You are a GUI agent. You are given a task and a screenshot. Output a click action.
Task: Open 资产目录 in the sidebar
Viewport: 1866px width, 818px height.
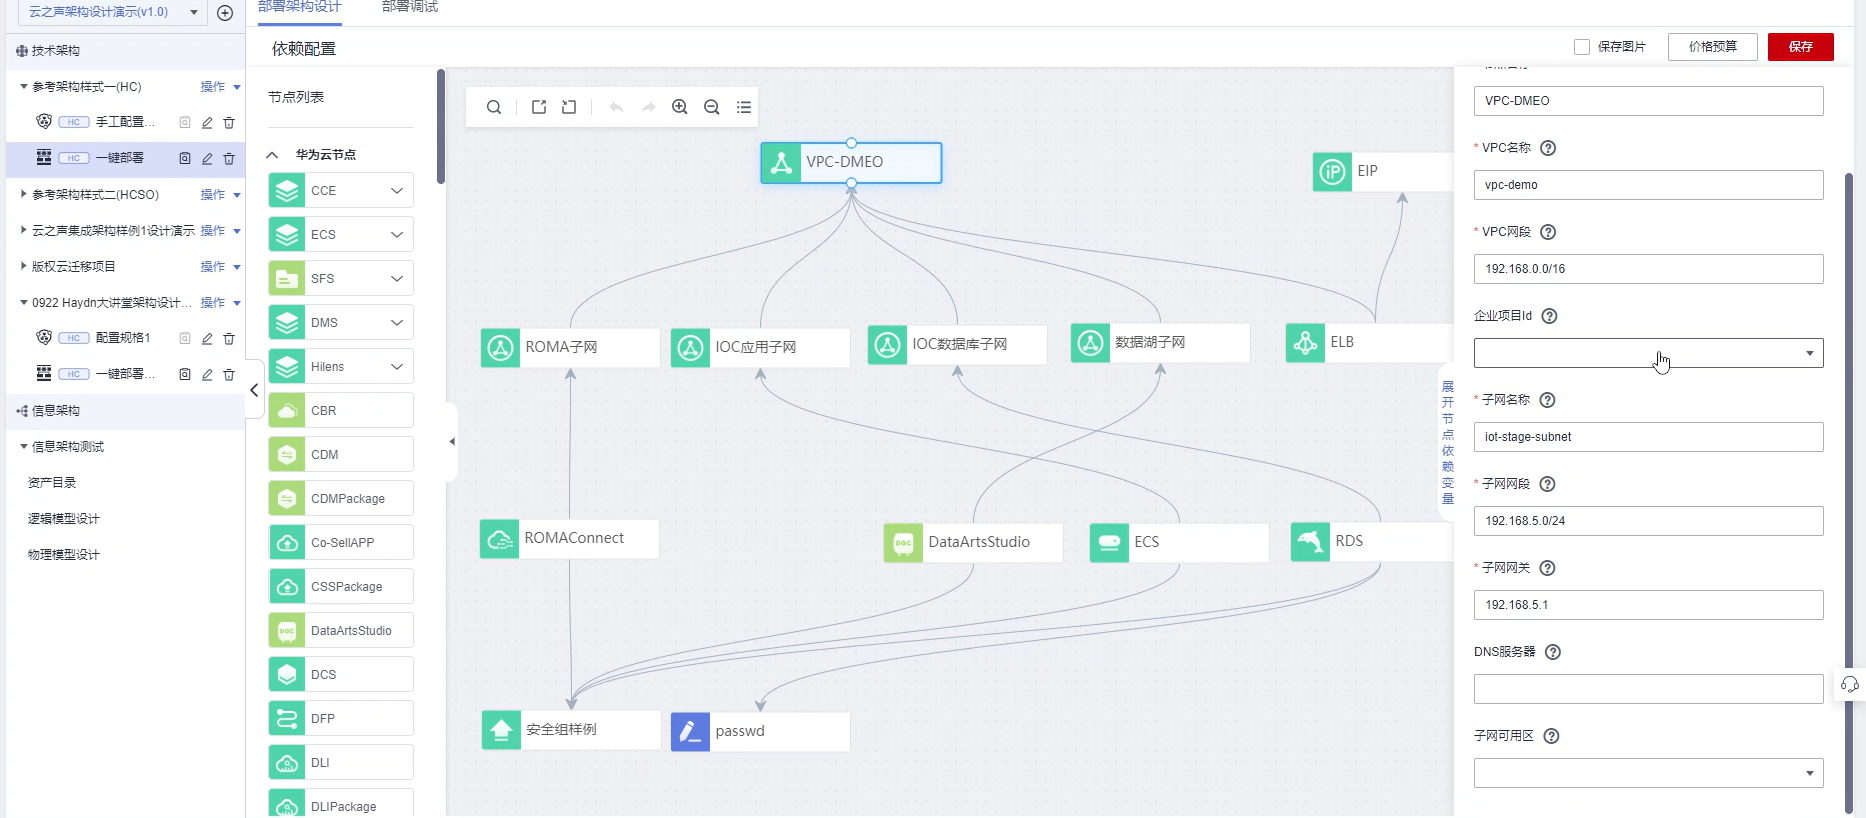(x=52, y=483)
